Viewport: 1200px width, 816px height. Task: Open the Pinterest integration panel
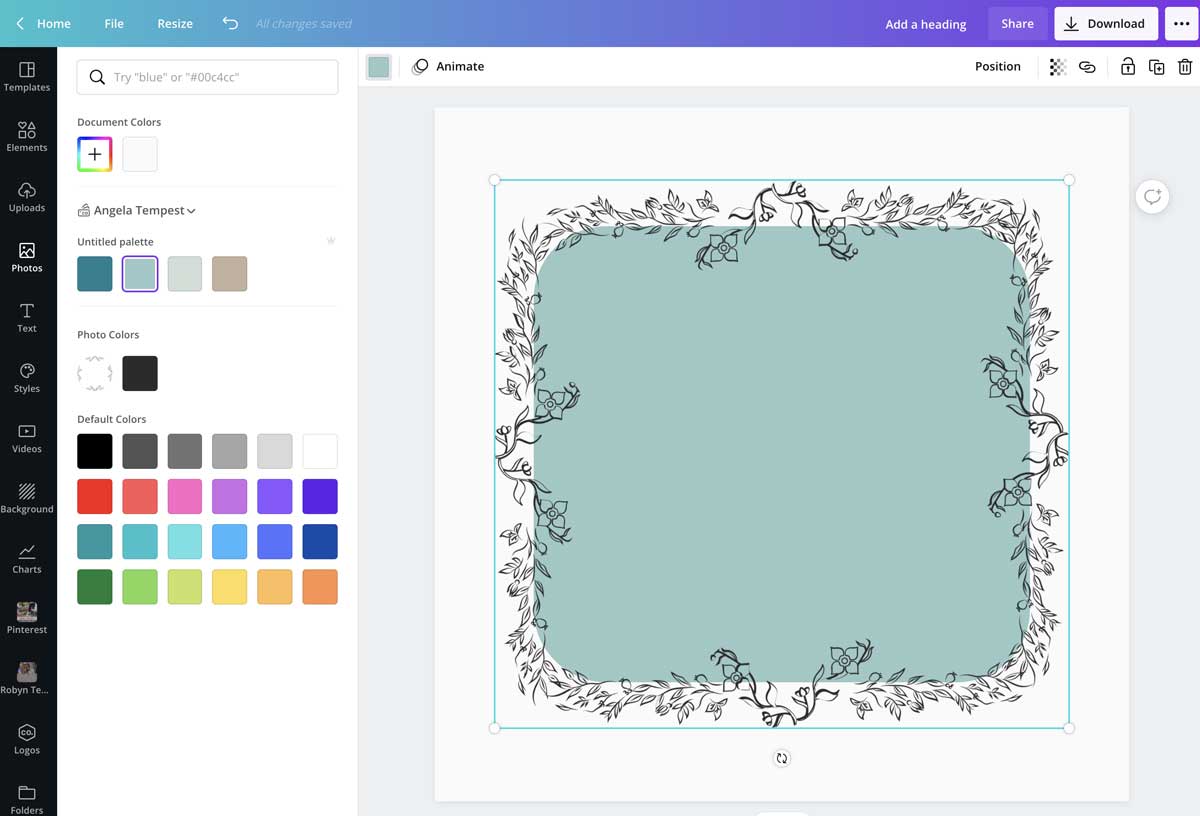(27, 618)
